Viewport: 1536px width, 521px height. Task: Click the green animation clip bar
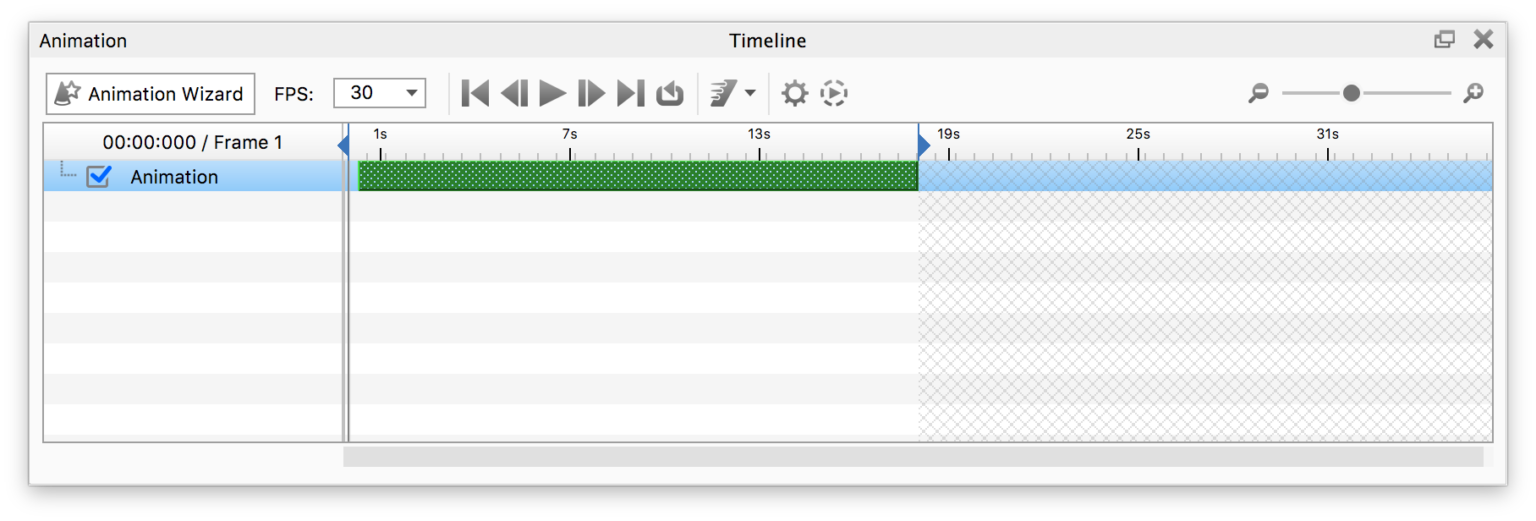coord(637,176)
